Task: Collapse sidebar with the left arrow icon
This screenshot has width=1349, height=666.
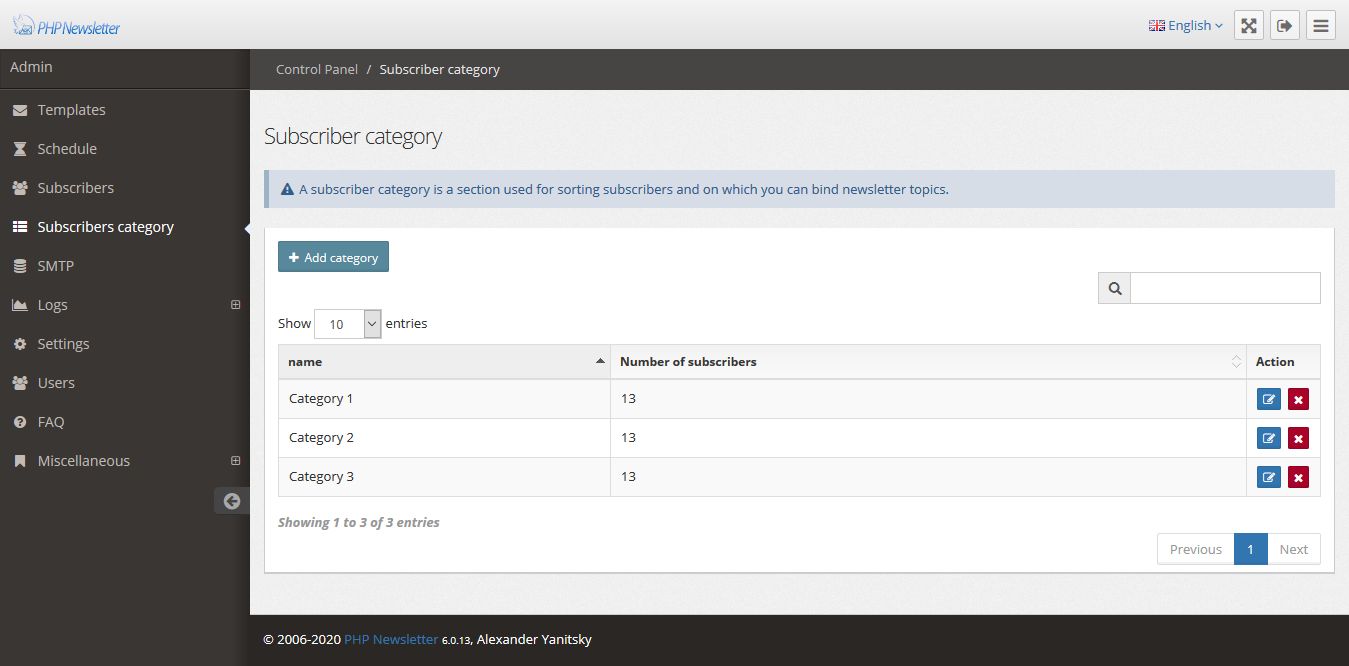Action: pos(232,501)
